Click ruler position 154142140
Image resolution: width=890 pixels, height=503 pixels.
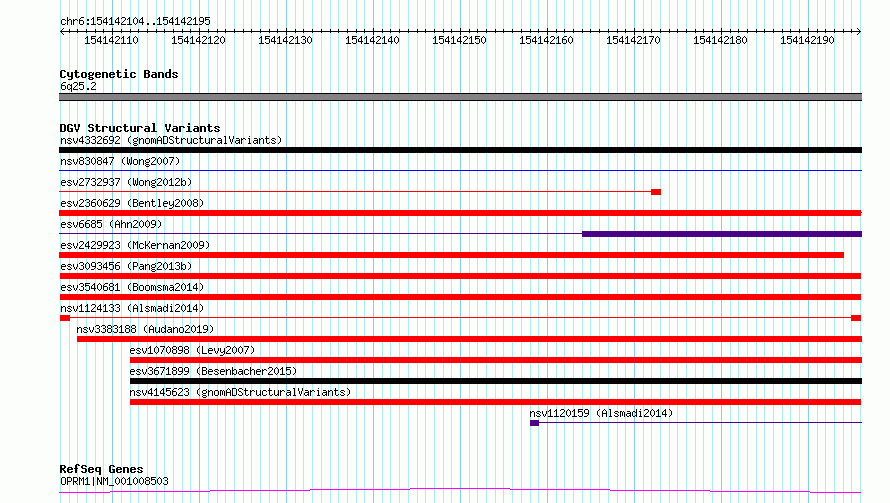[x=372, y=40]
